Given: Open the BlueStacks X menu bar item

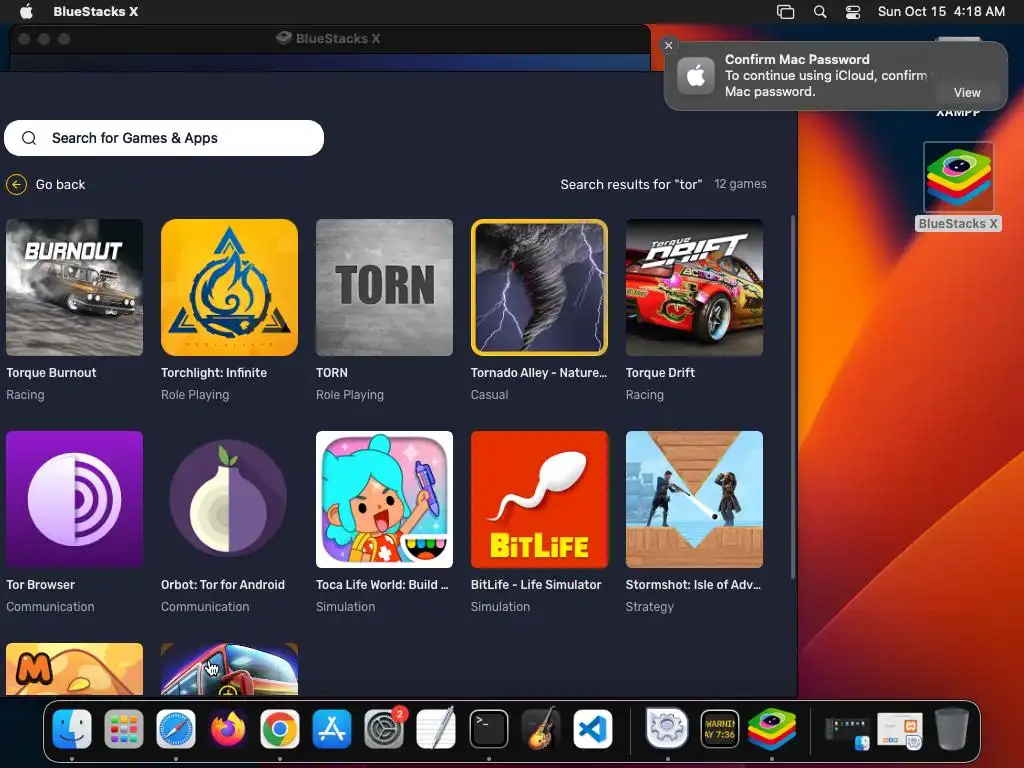Looking at the screenshot, I should 95,12.
